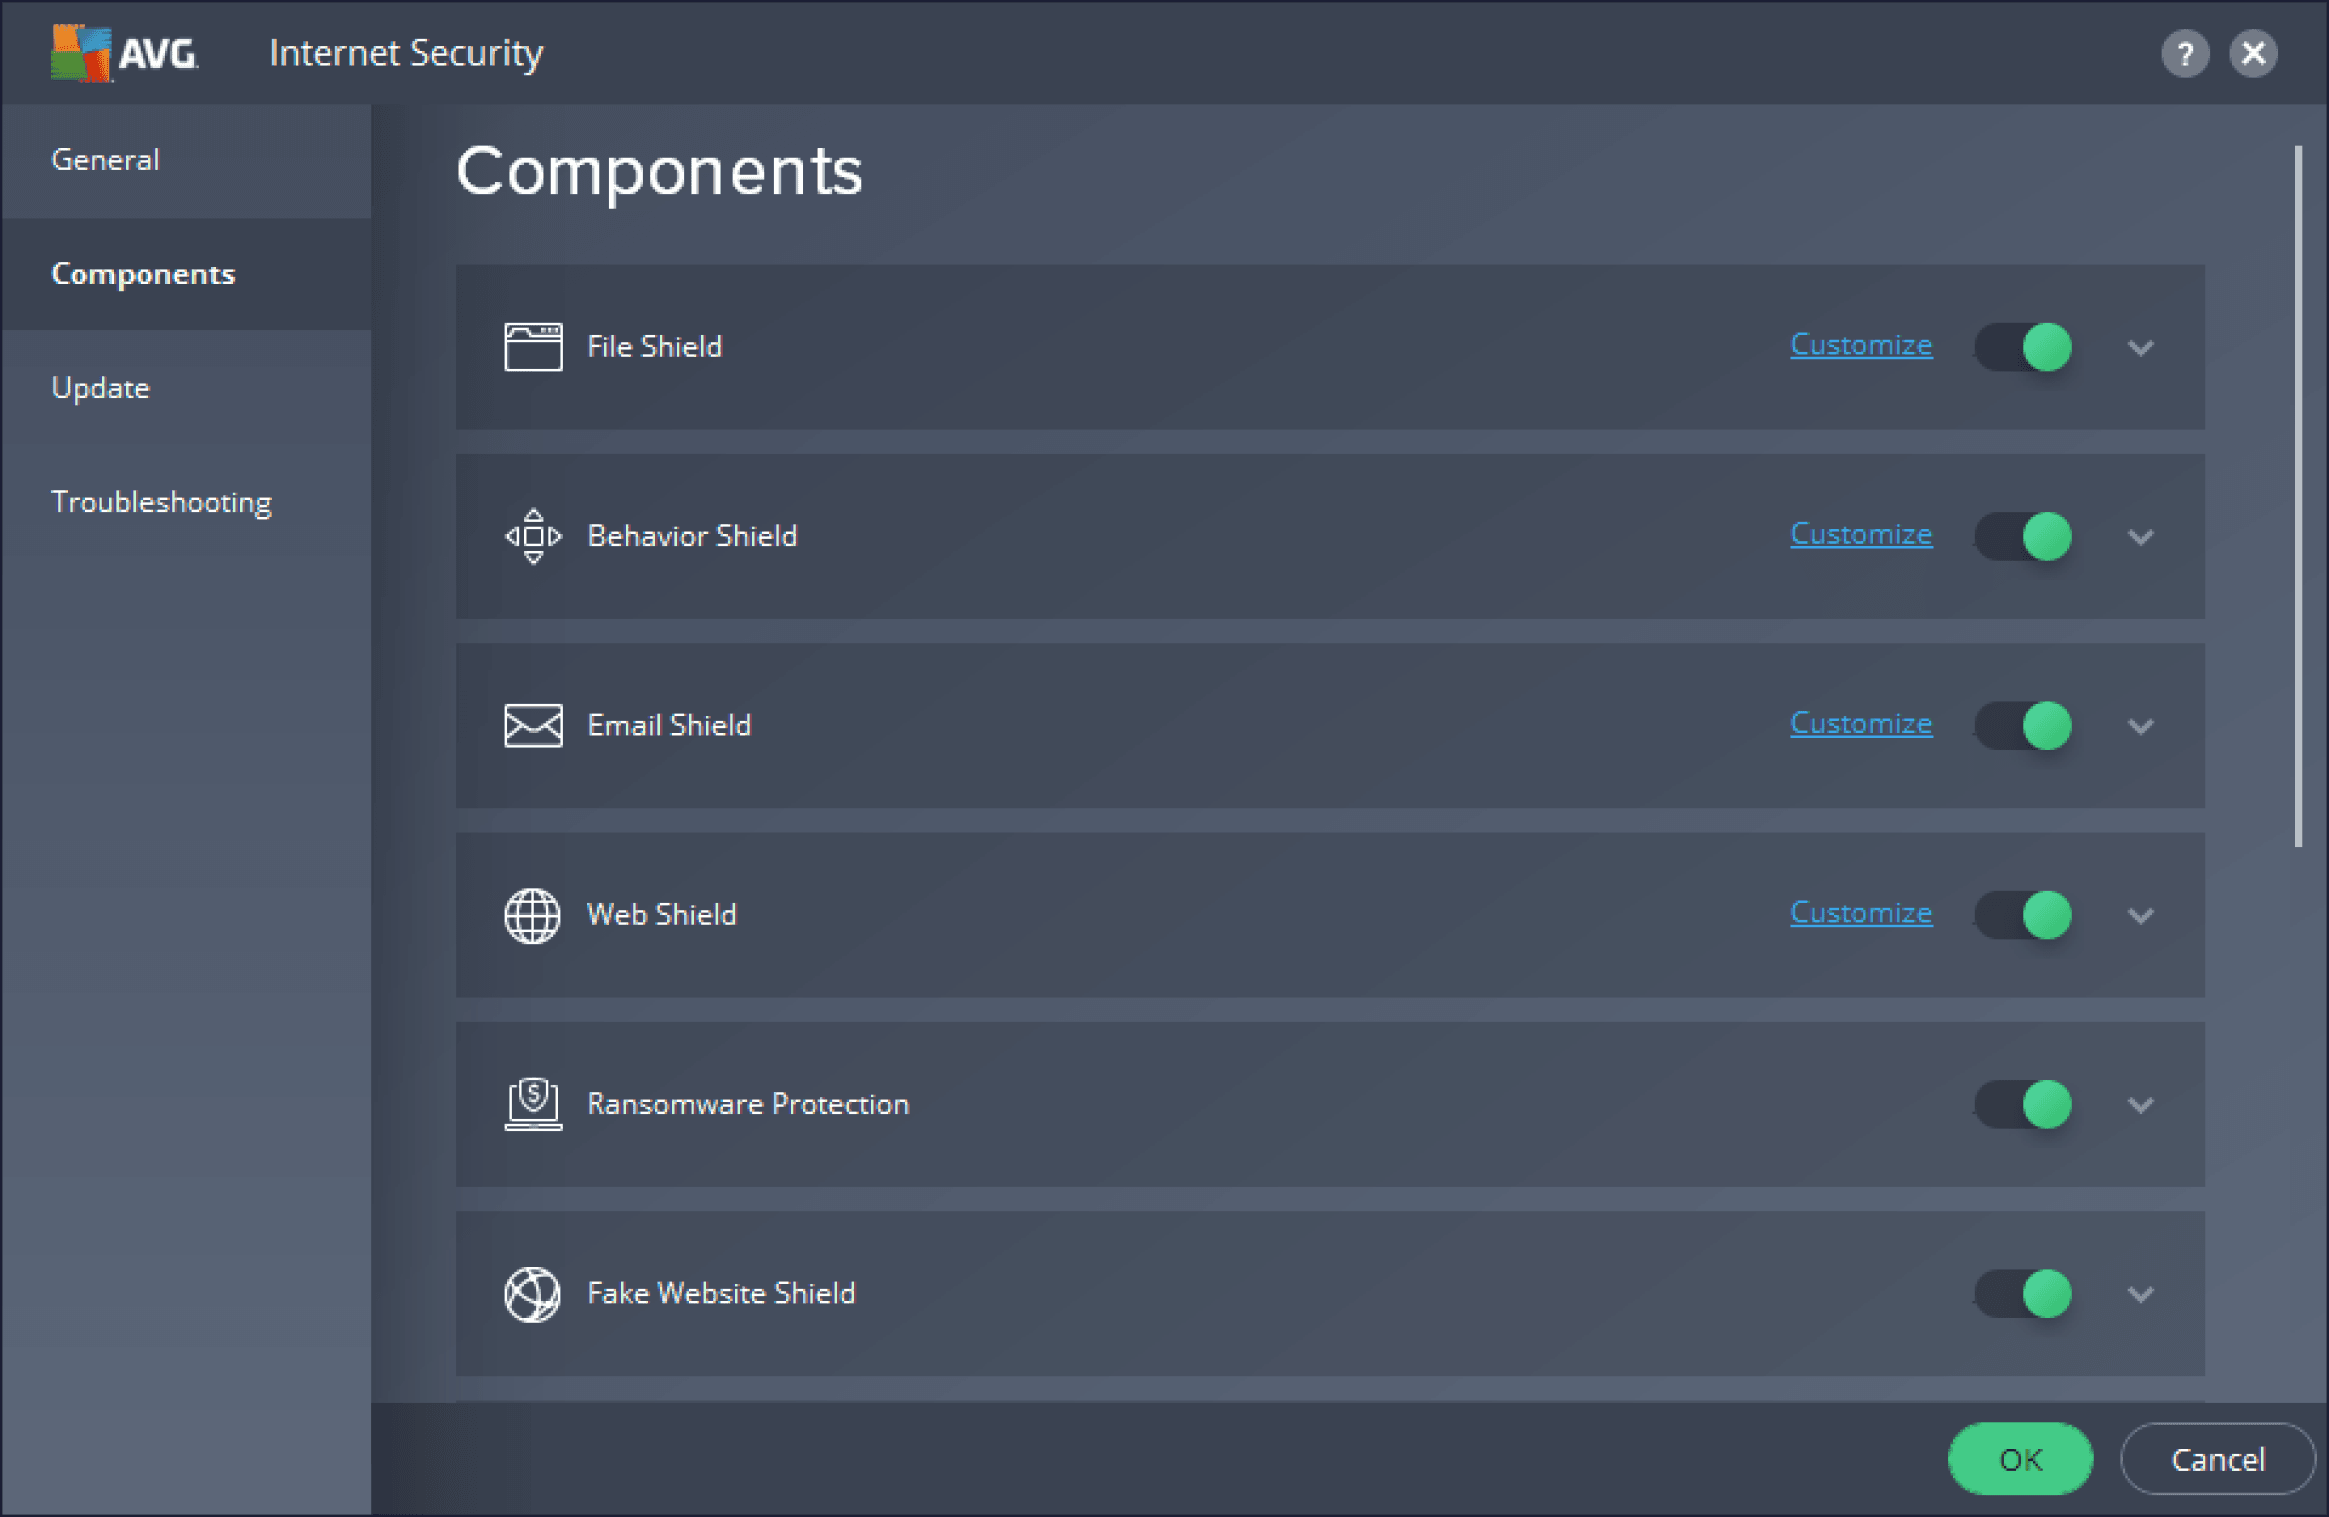This screenshot has height=1517, width=2329.
Task: Click the Ransomware Protection laptop icon
Action: click(533, 1104)
